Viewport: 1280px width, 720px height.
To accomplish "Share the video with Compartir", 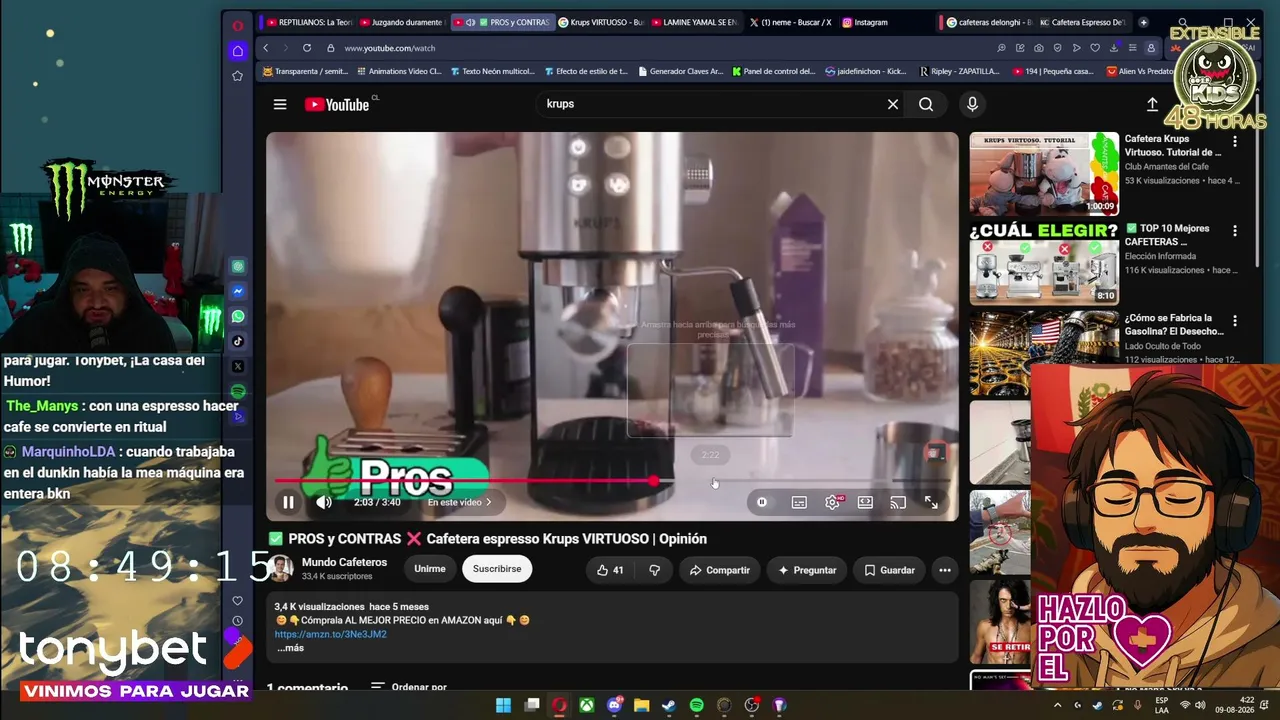I will (x=720, y=570).
